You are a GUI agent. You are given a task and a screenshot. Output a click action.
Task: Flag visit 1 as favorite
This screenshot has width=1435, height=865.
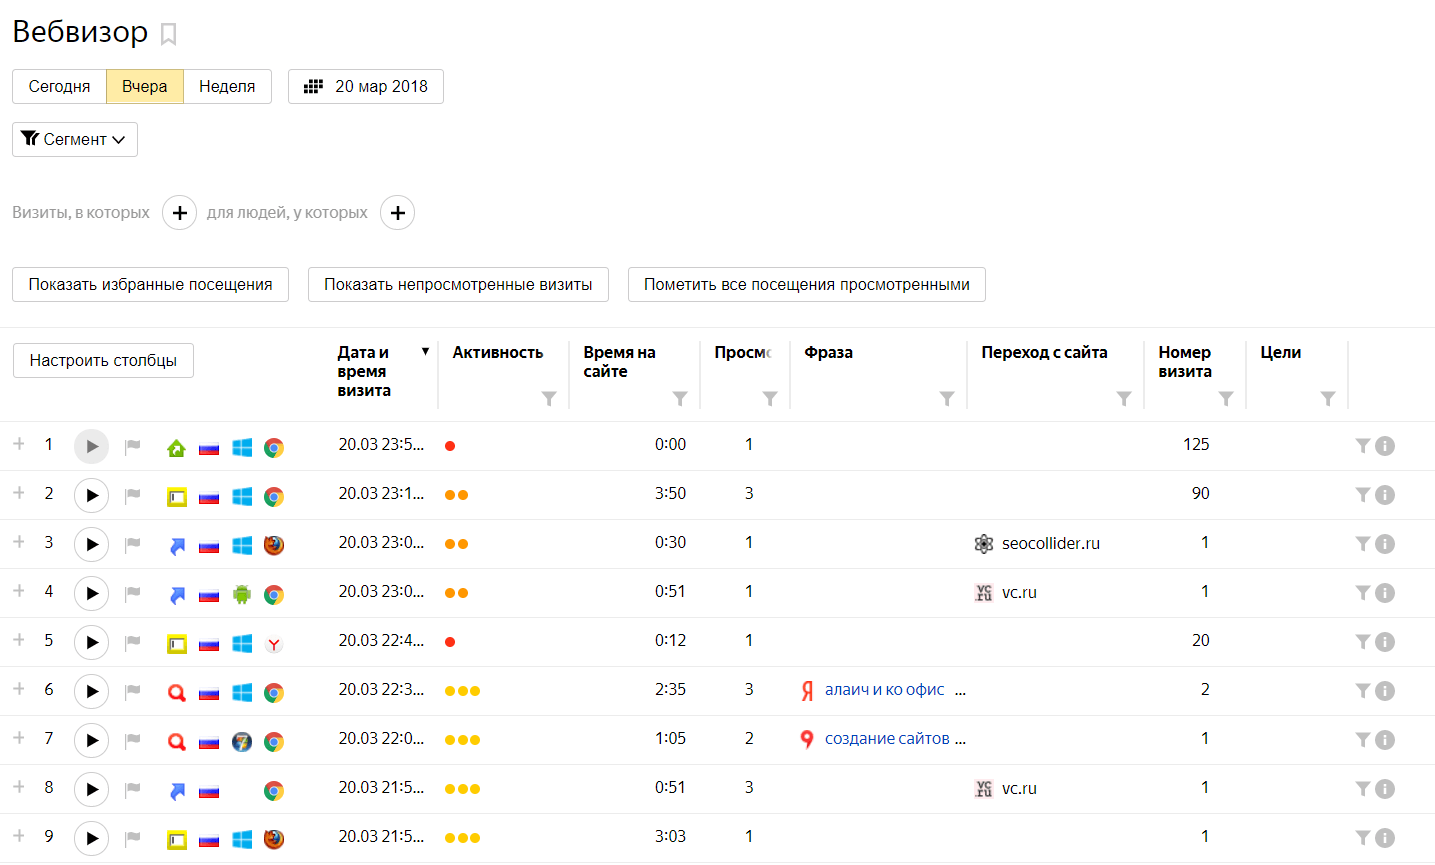[x=133, y=446]
